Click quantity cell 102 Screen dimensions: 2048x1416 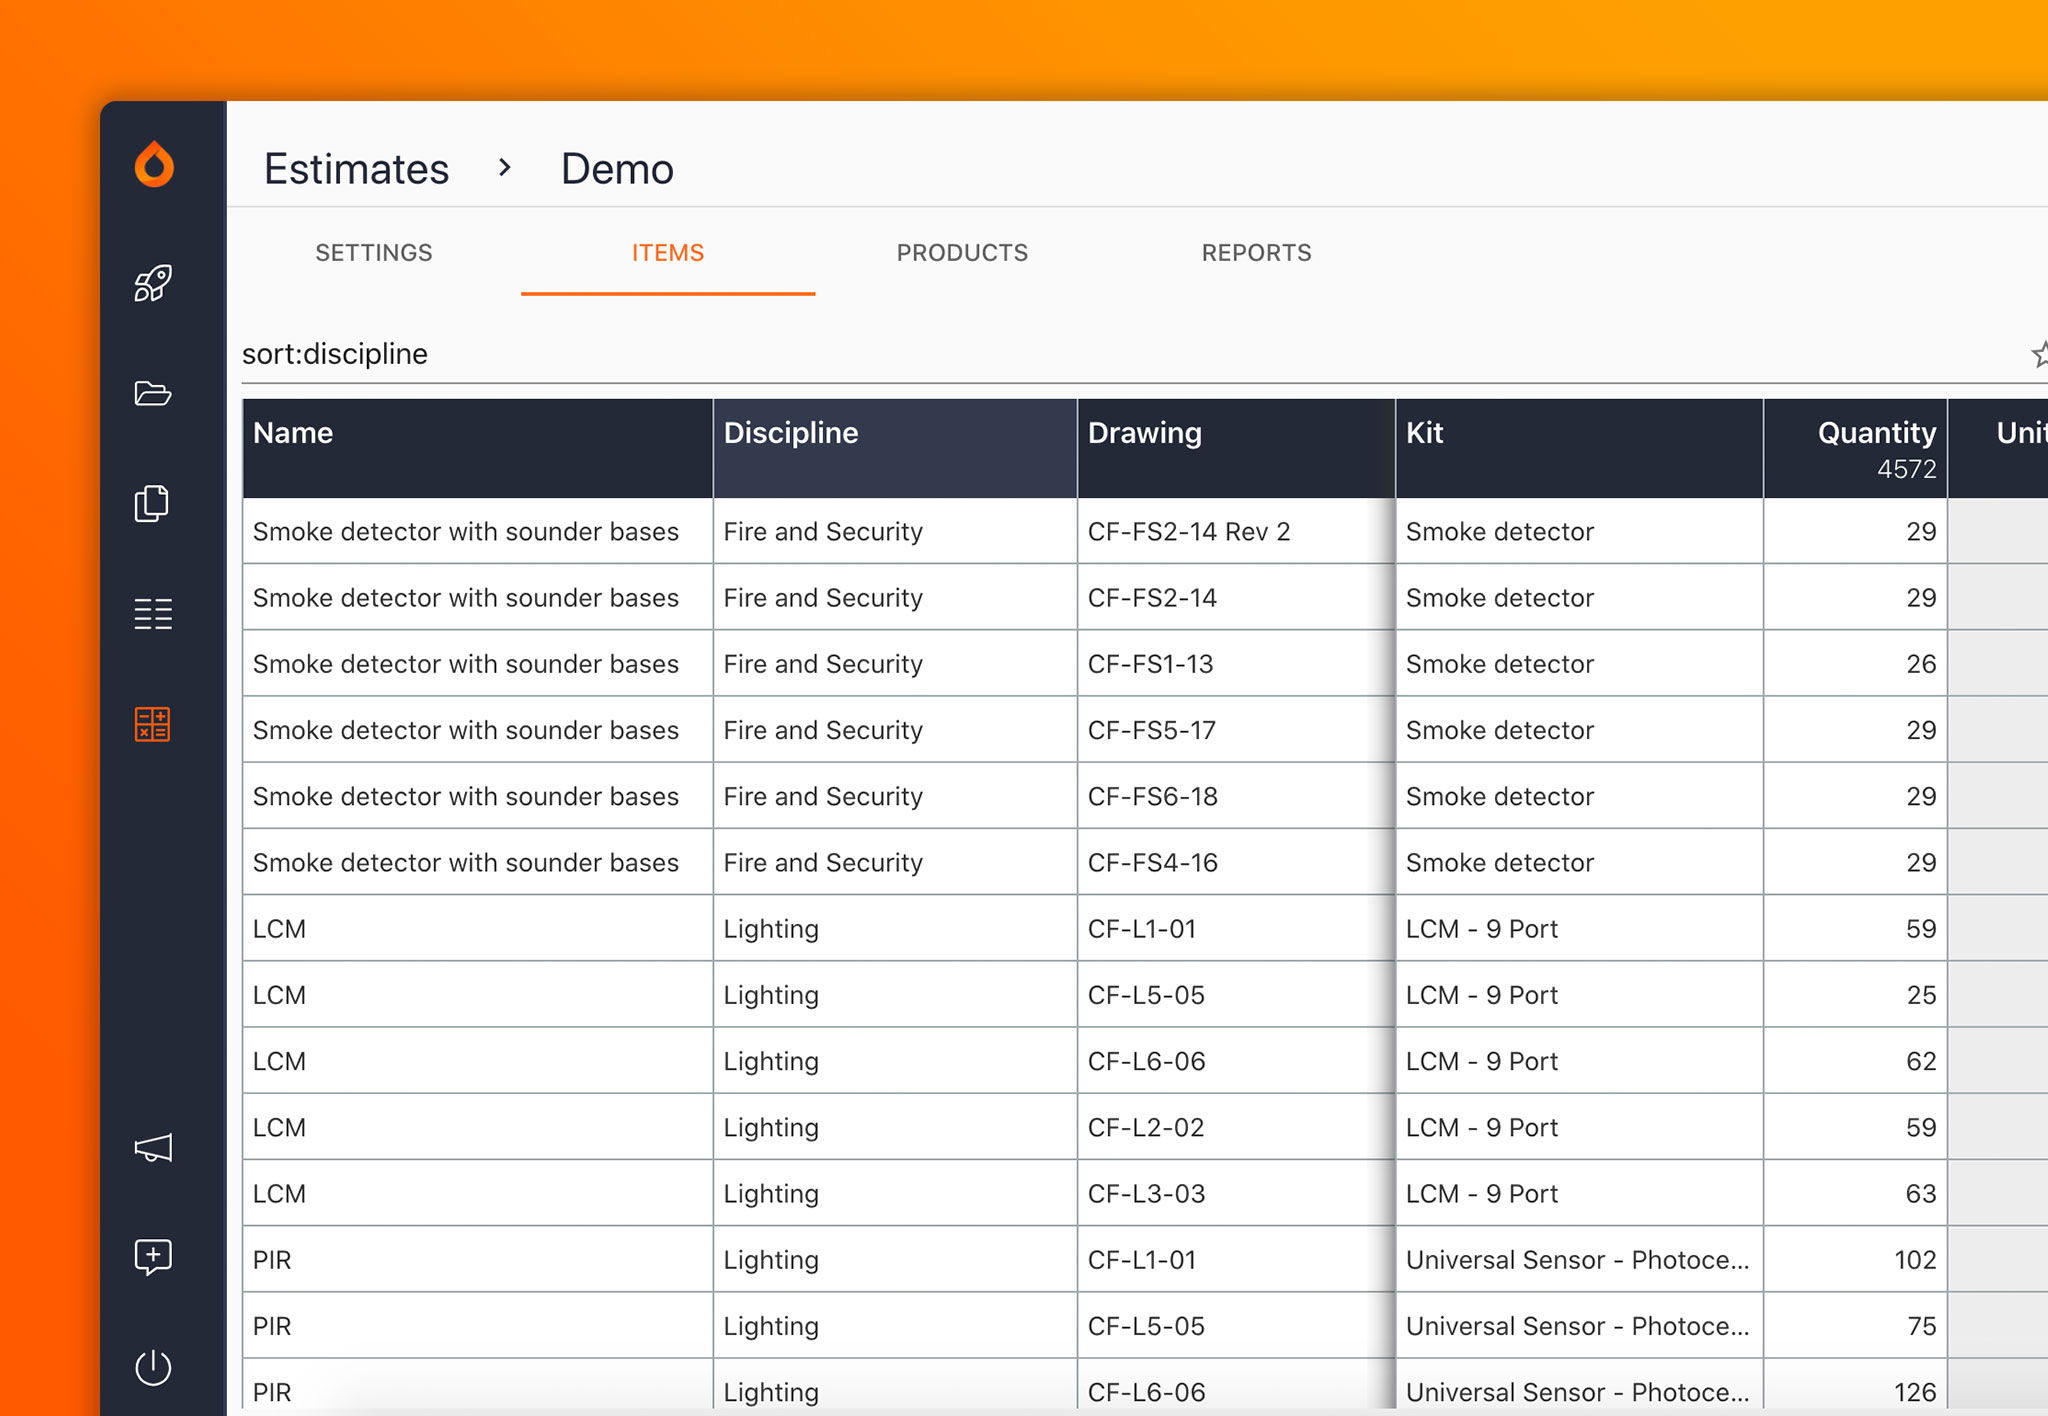coord(1855,1259)
